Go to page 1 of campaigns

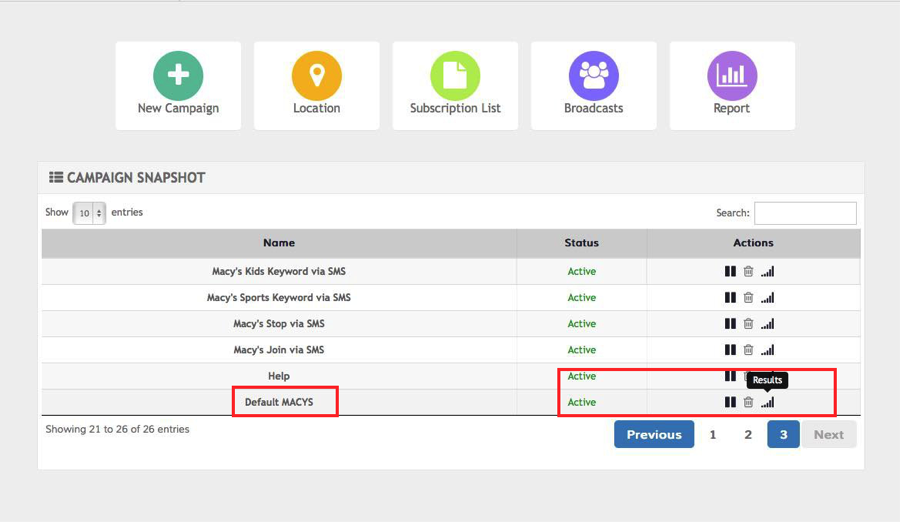pyautogui.click(x=713, y=434)
